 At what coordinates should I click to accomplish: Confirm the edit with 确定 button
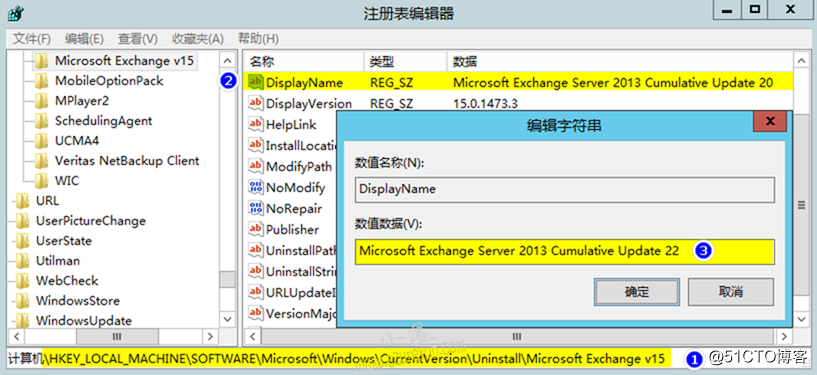(x=637, y=292)
